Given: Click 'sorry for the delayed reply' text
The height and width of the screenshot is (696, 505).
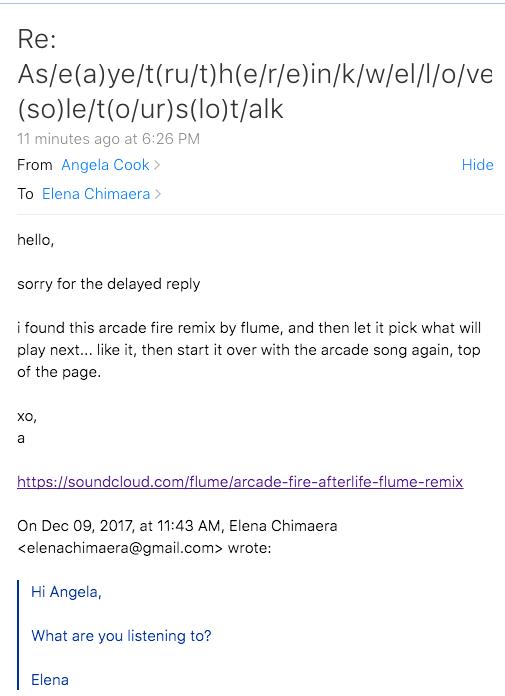Looking at the screenshot, I should click(x=108, y=284).
